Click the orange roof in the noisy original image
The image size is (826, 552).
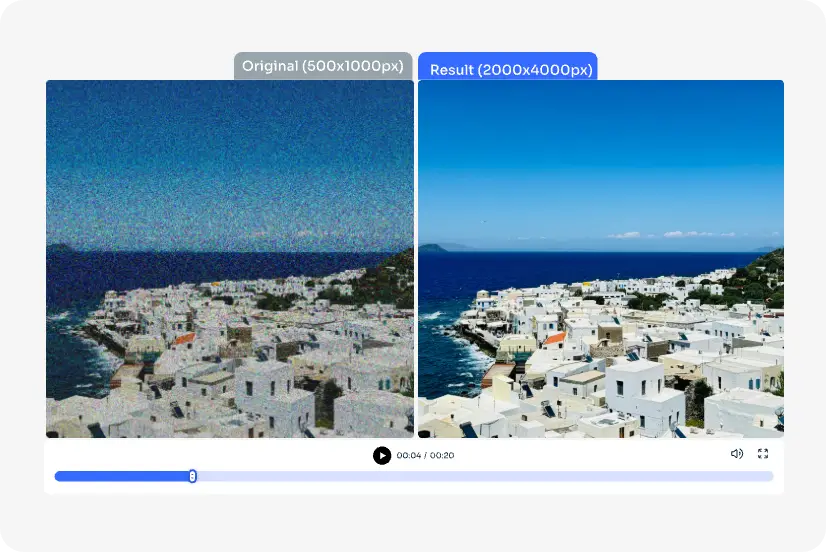pyautogui.click(x=184, y=339)
